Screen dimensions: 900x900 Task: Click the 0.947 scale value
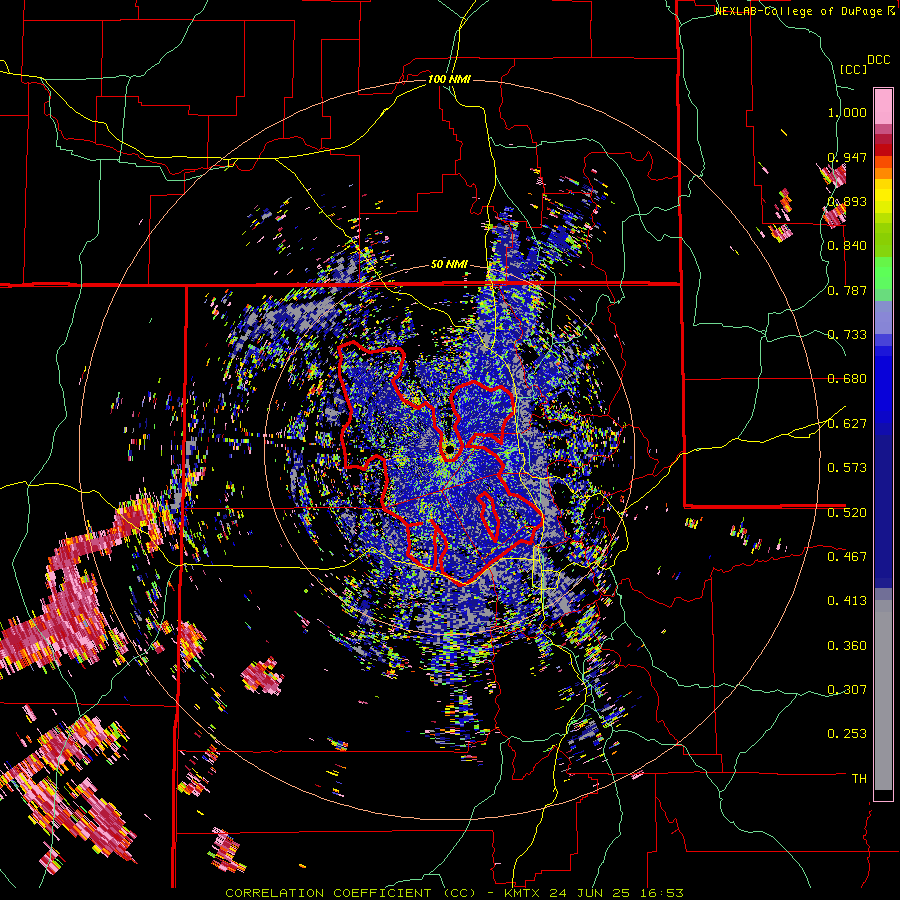(x=847, y=157)
